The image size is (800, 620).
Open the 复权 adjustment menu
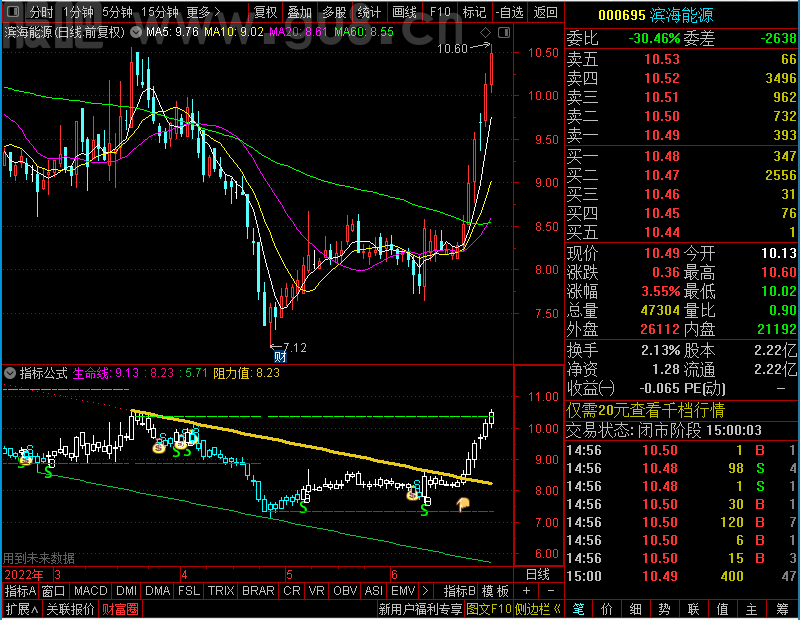tap(266, 12)
